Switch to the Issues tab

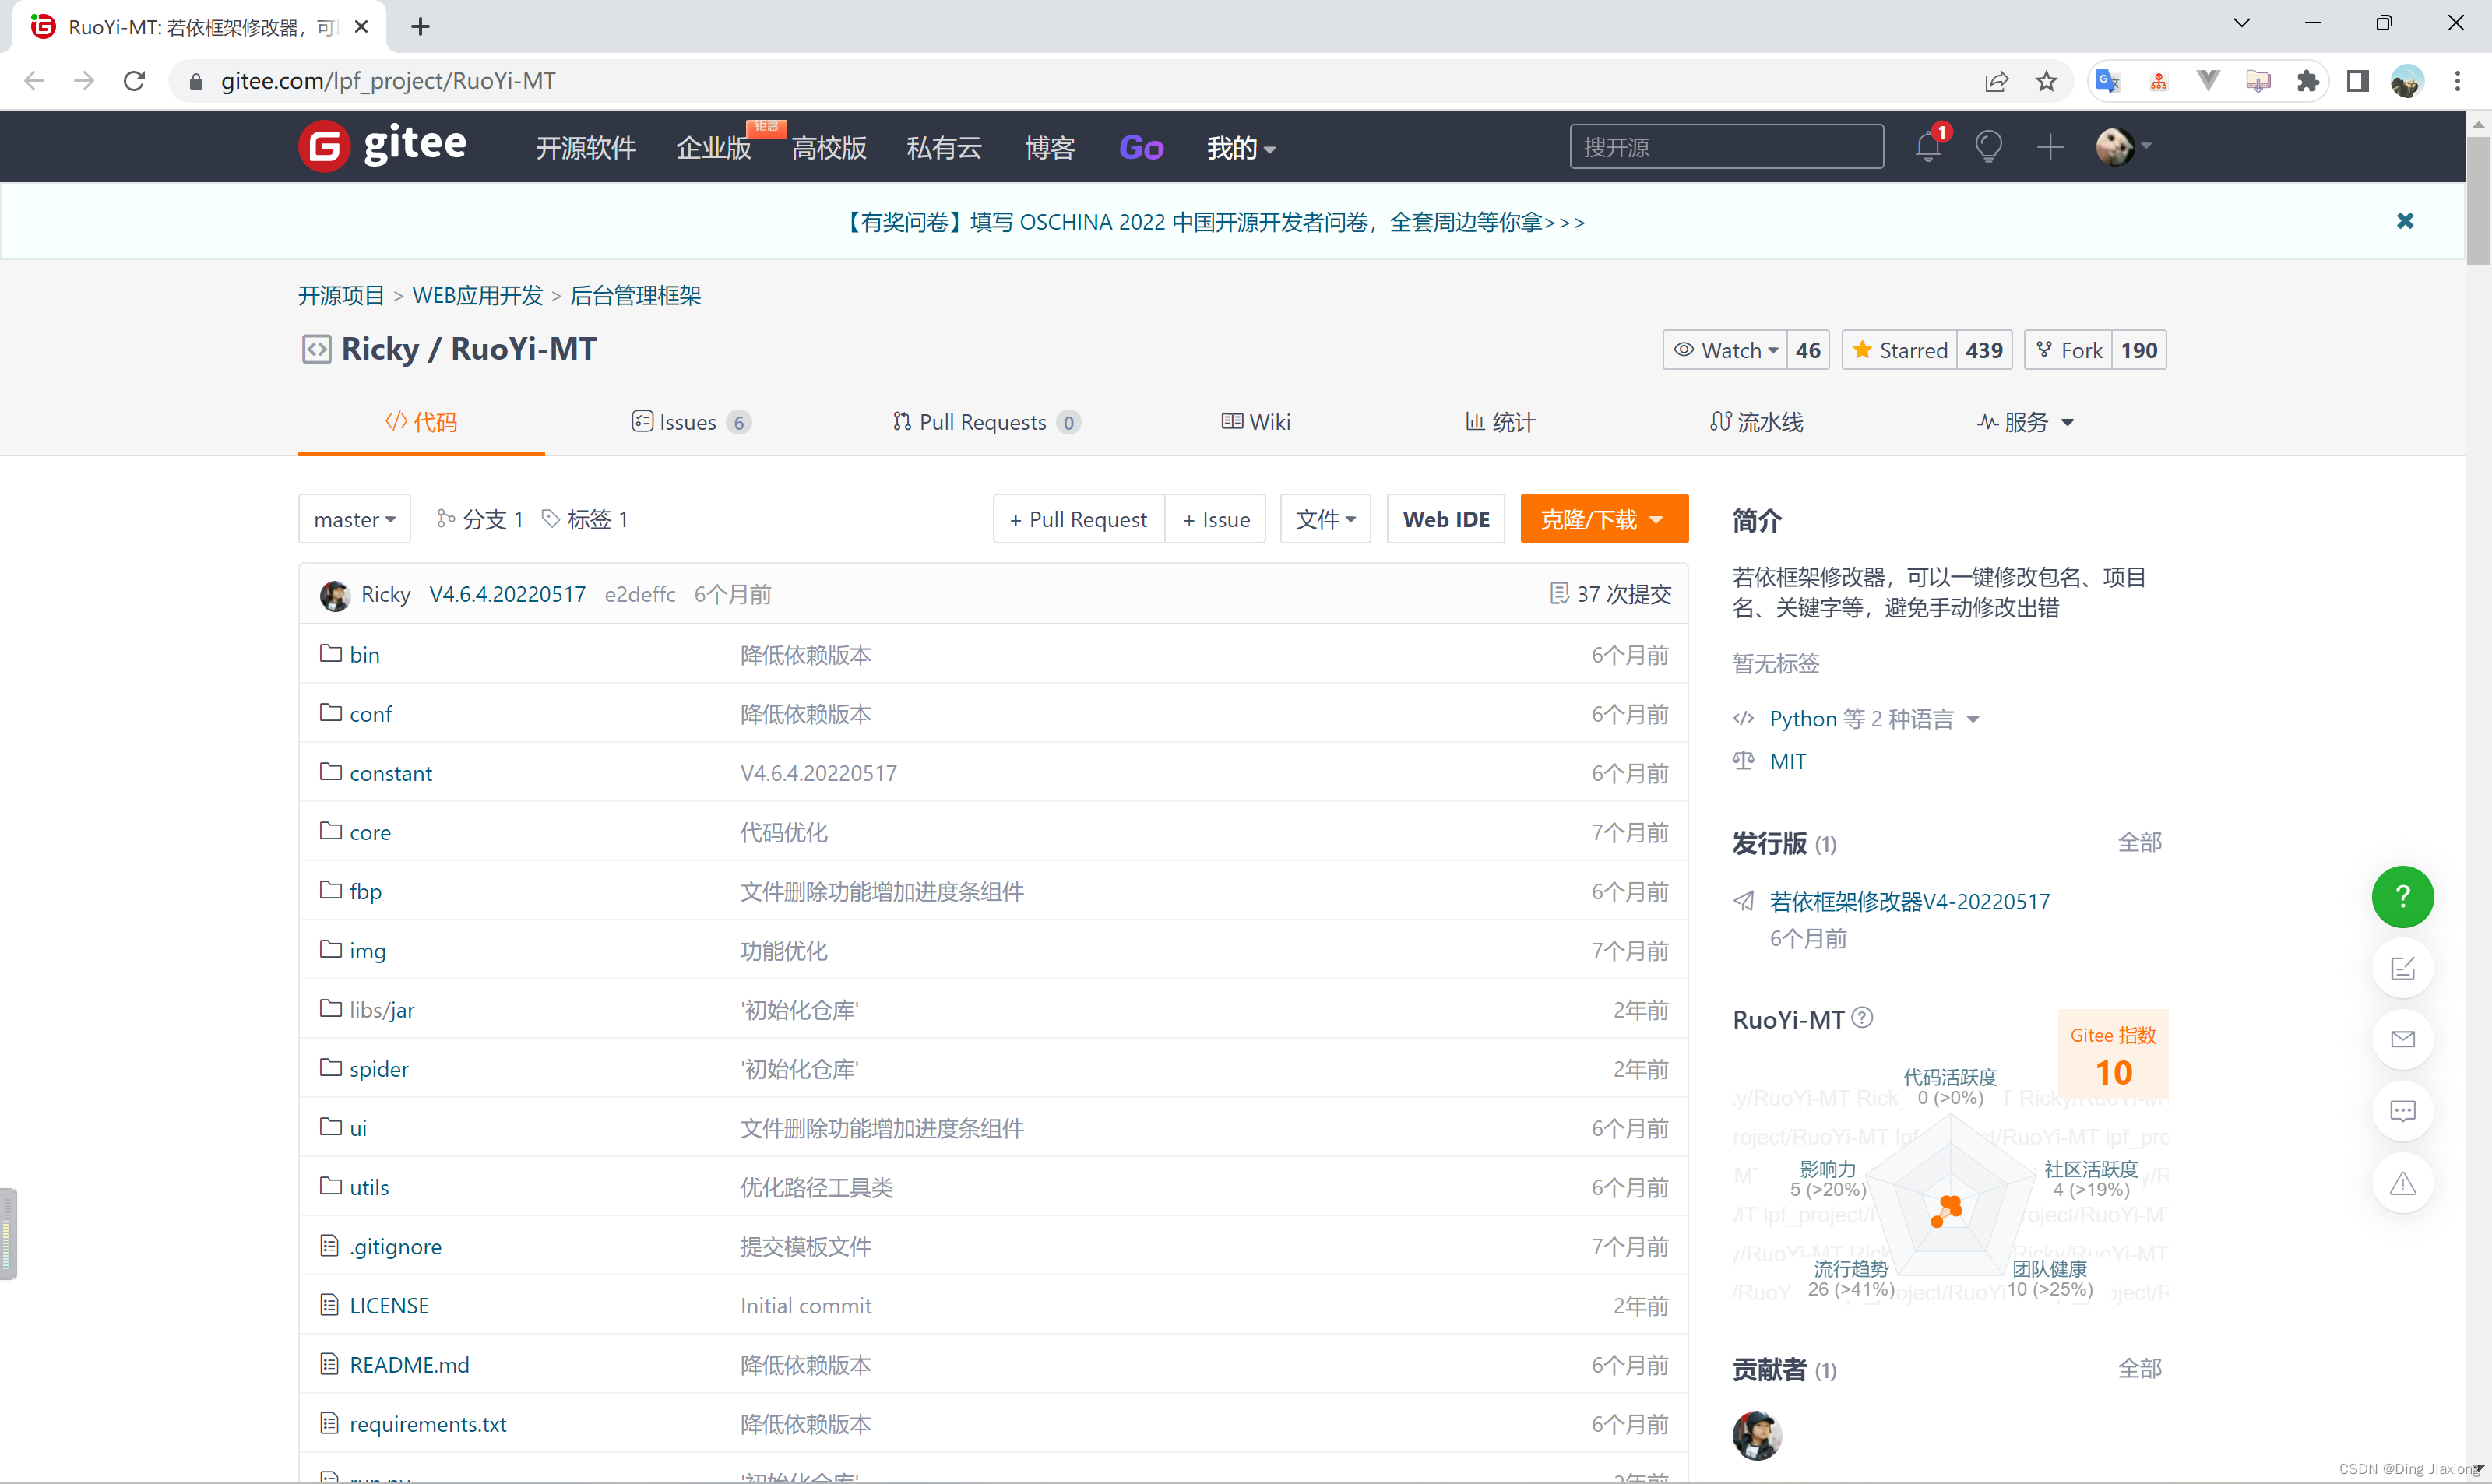690,422
